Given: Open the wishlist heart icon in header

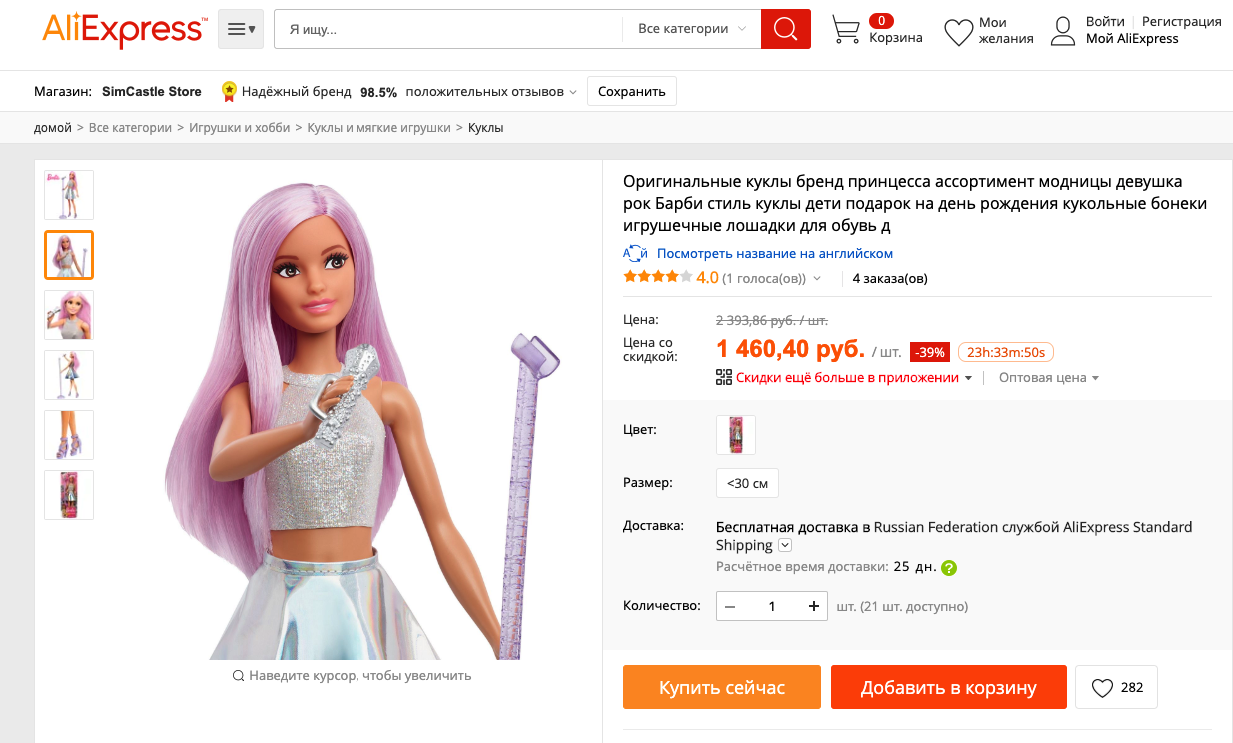Looking at the screenshot, I should tap(958, 32).
